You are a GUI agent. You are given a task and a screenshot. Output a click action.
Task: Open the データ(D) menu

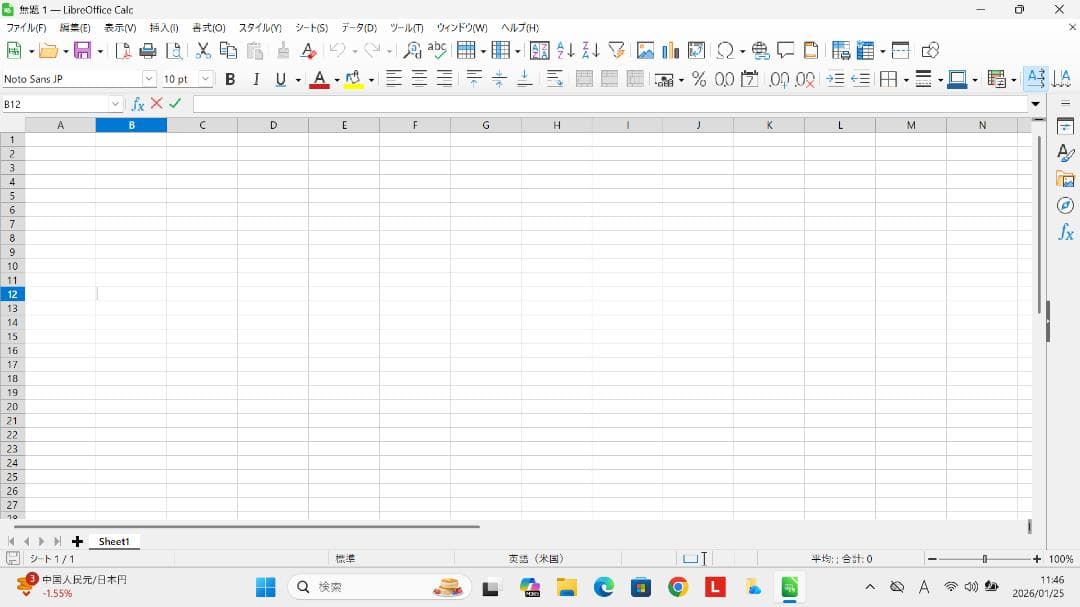click(x=358, y=28)
